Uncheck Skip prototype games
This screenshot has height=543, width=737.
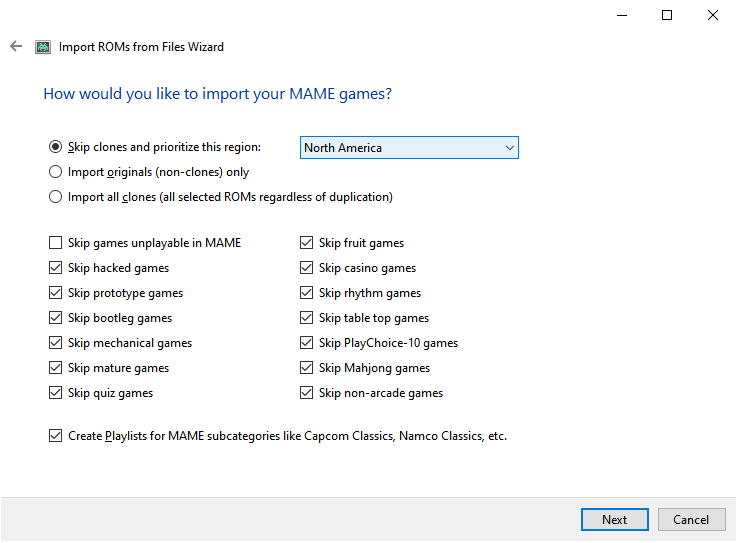pos(55,292)
